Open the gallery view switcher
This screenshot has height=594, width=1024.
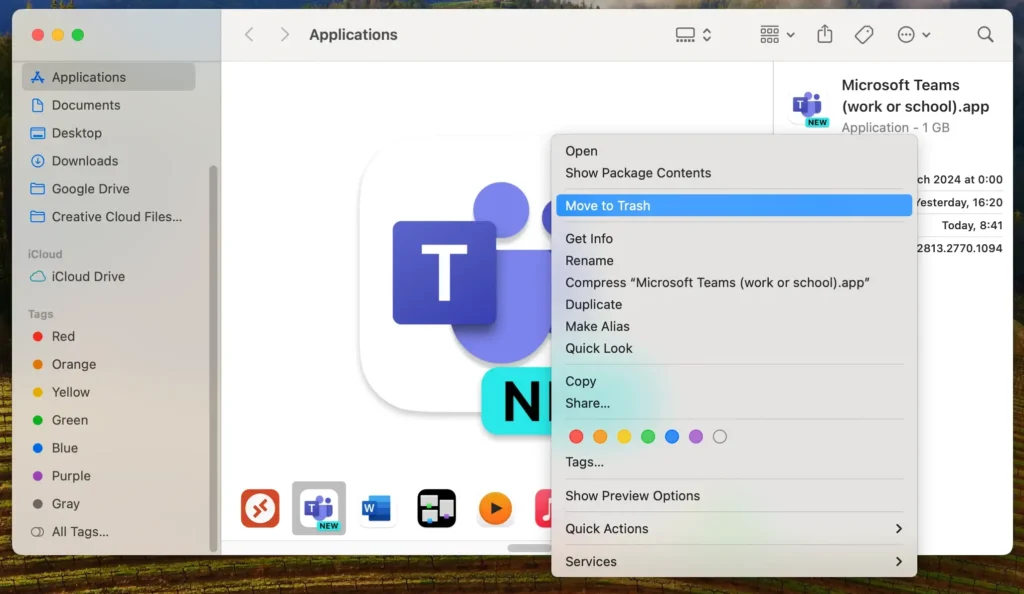click(693, 35)
